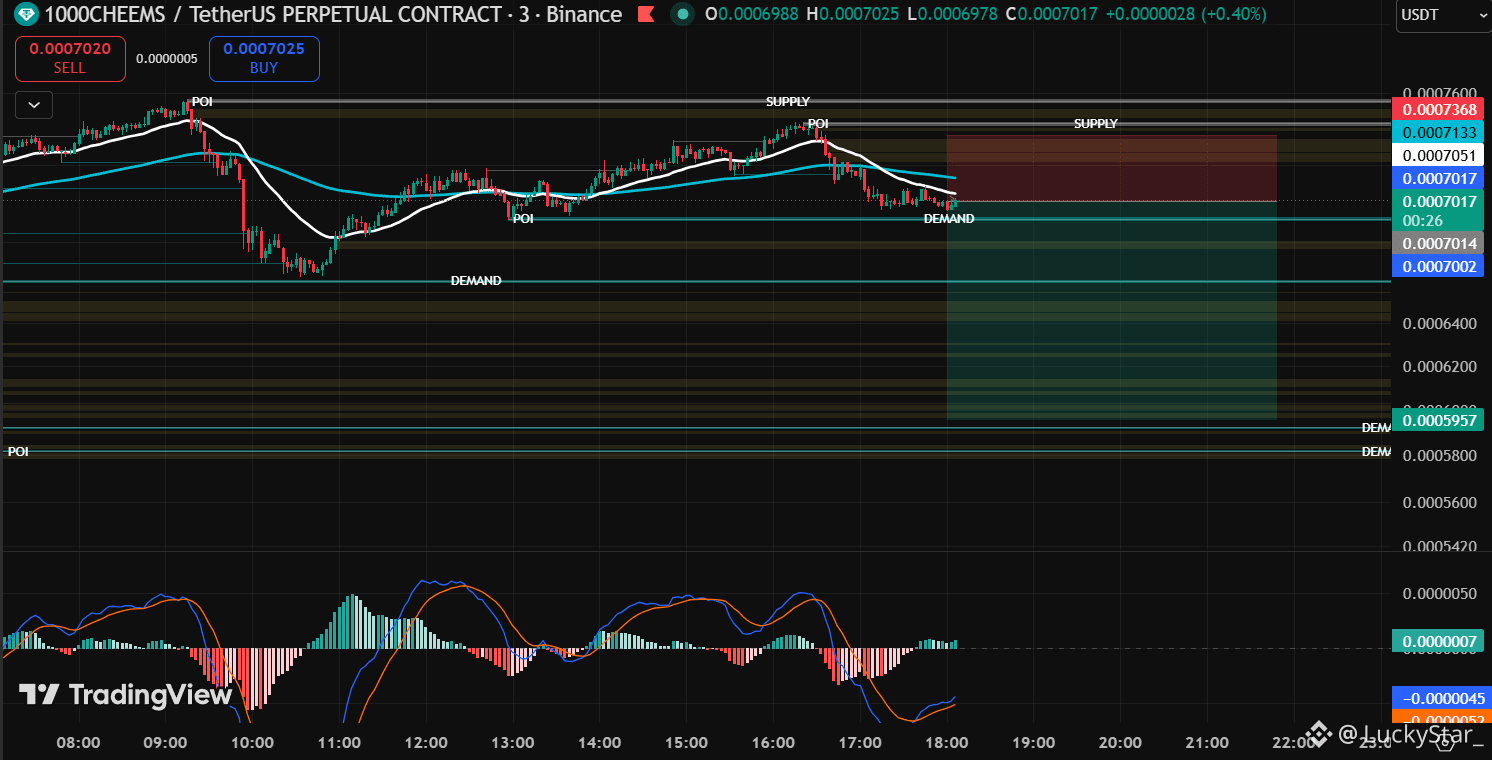Click the 11:00 time axis label

339,742
